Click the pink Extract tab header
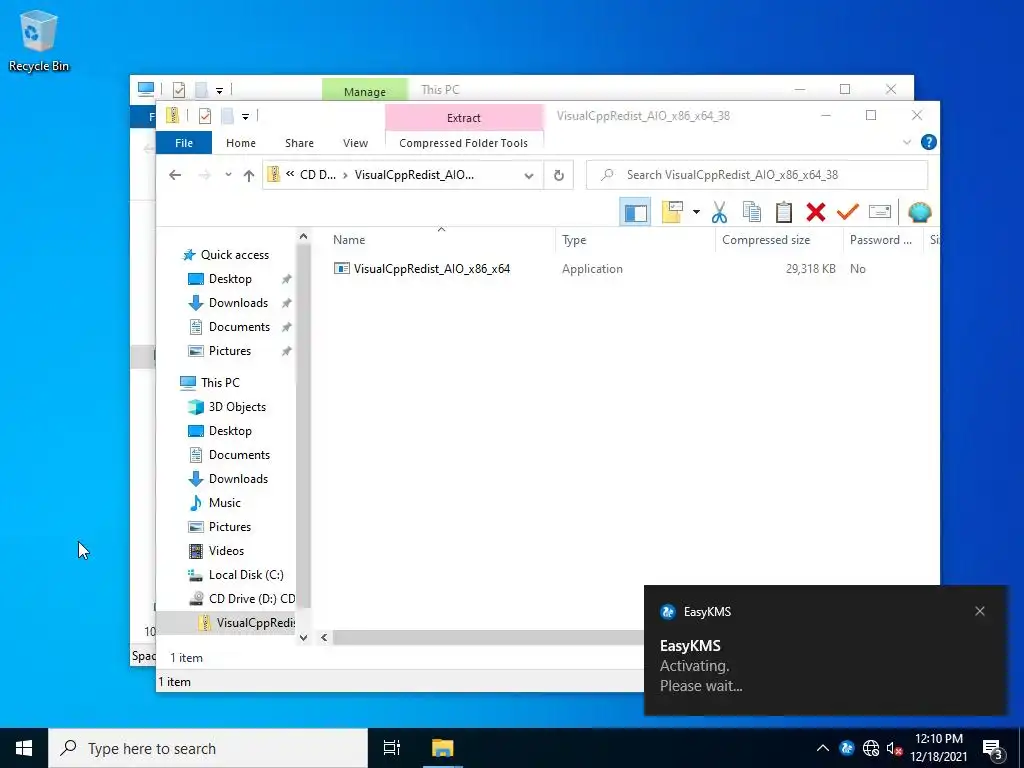The height and width of the screenshot is (768, 1024). pyautogui.click(x=464, y=118)
